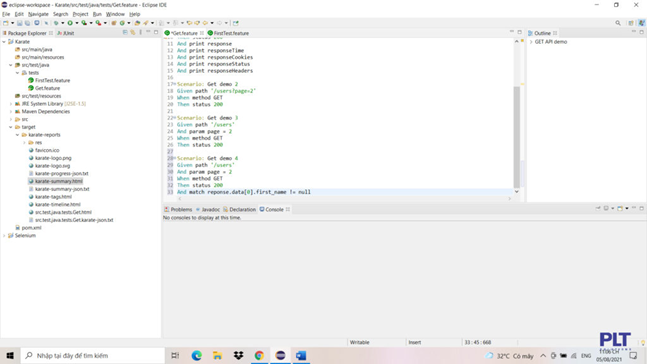
Task: Open the Debug button dropdown arrow
Action: pos(63,23)
